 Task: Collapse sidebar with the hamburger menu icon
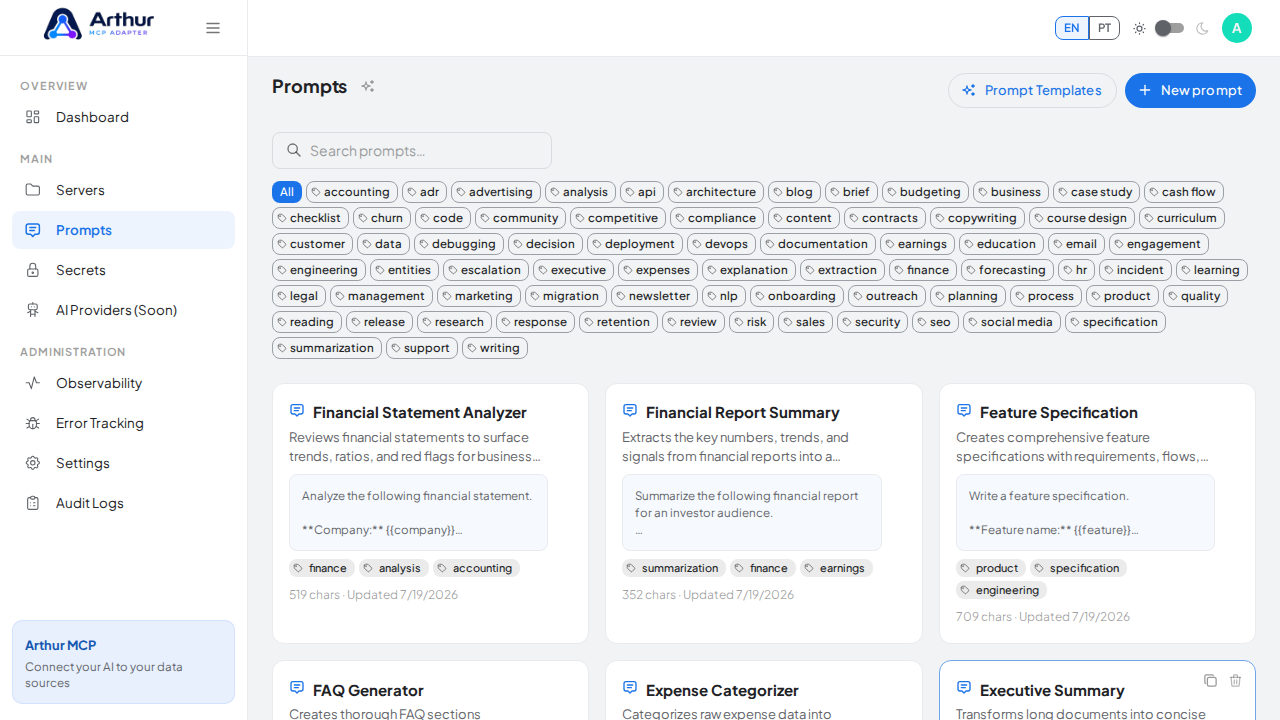[x=213, y=28]
